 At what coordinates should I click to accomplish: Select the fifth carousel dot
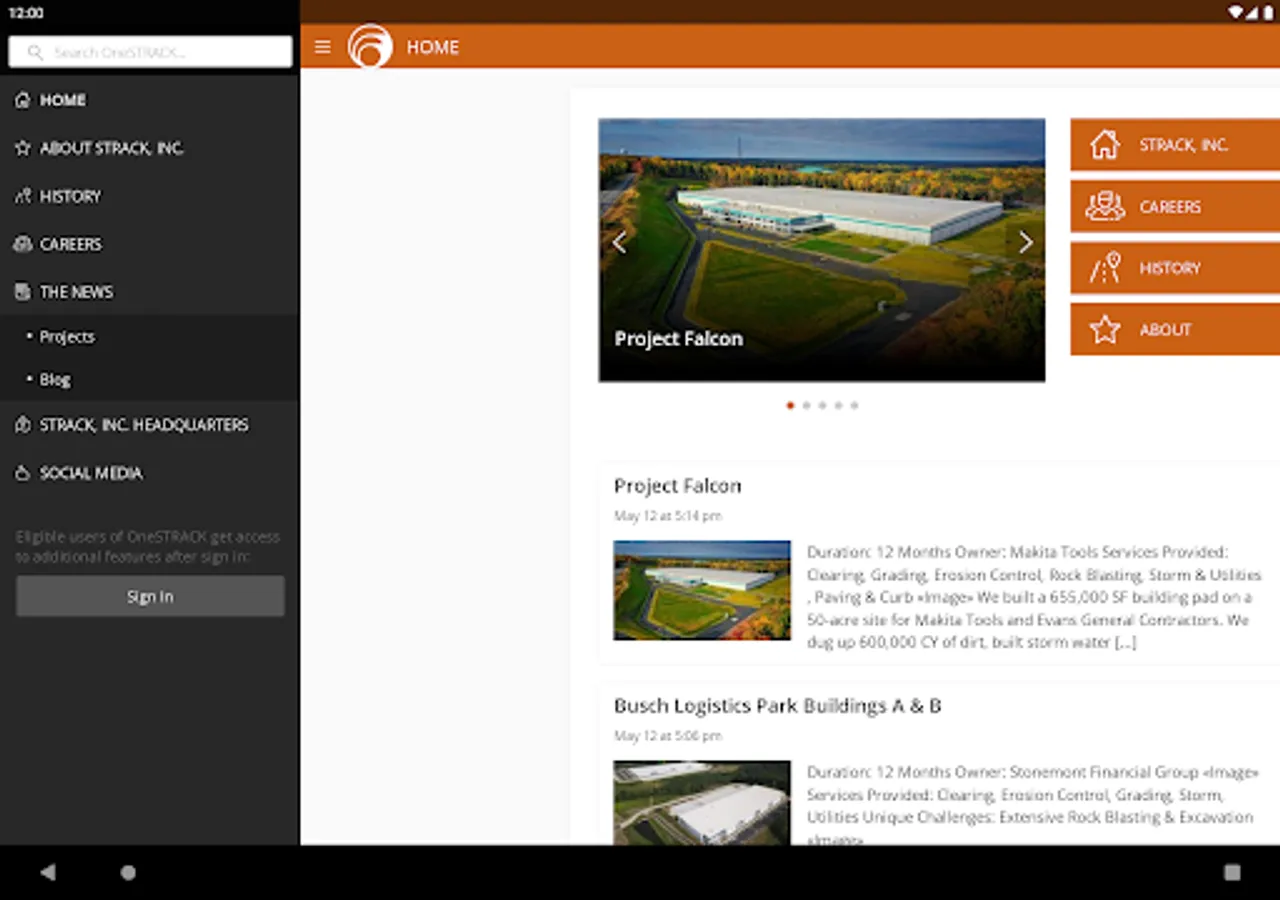pyautogui.click(x=854, y=406)
